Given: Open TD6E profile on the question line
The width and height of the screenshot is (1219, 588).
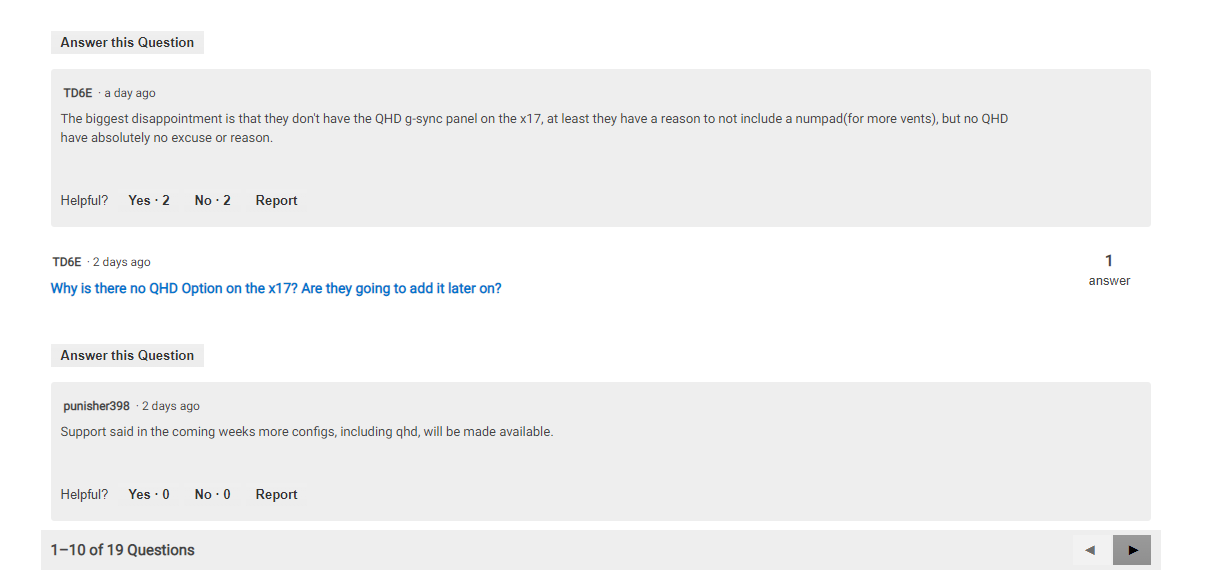Looking at the screenshot, I should 67,262.
